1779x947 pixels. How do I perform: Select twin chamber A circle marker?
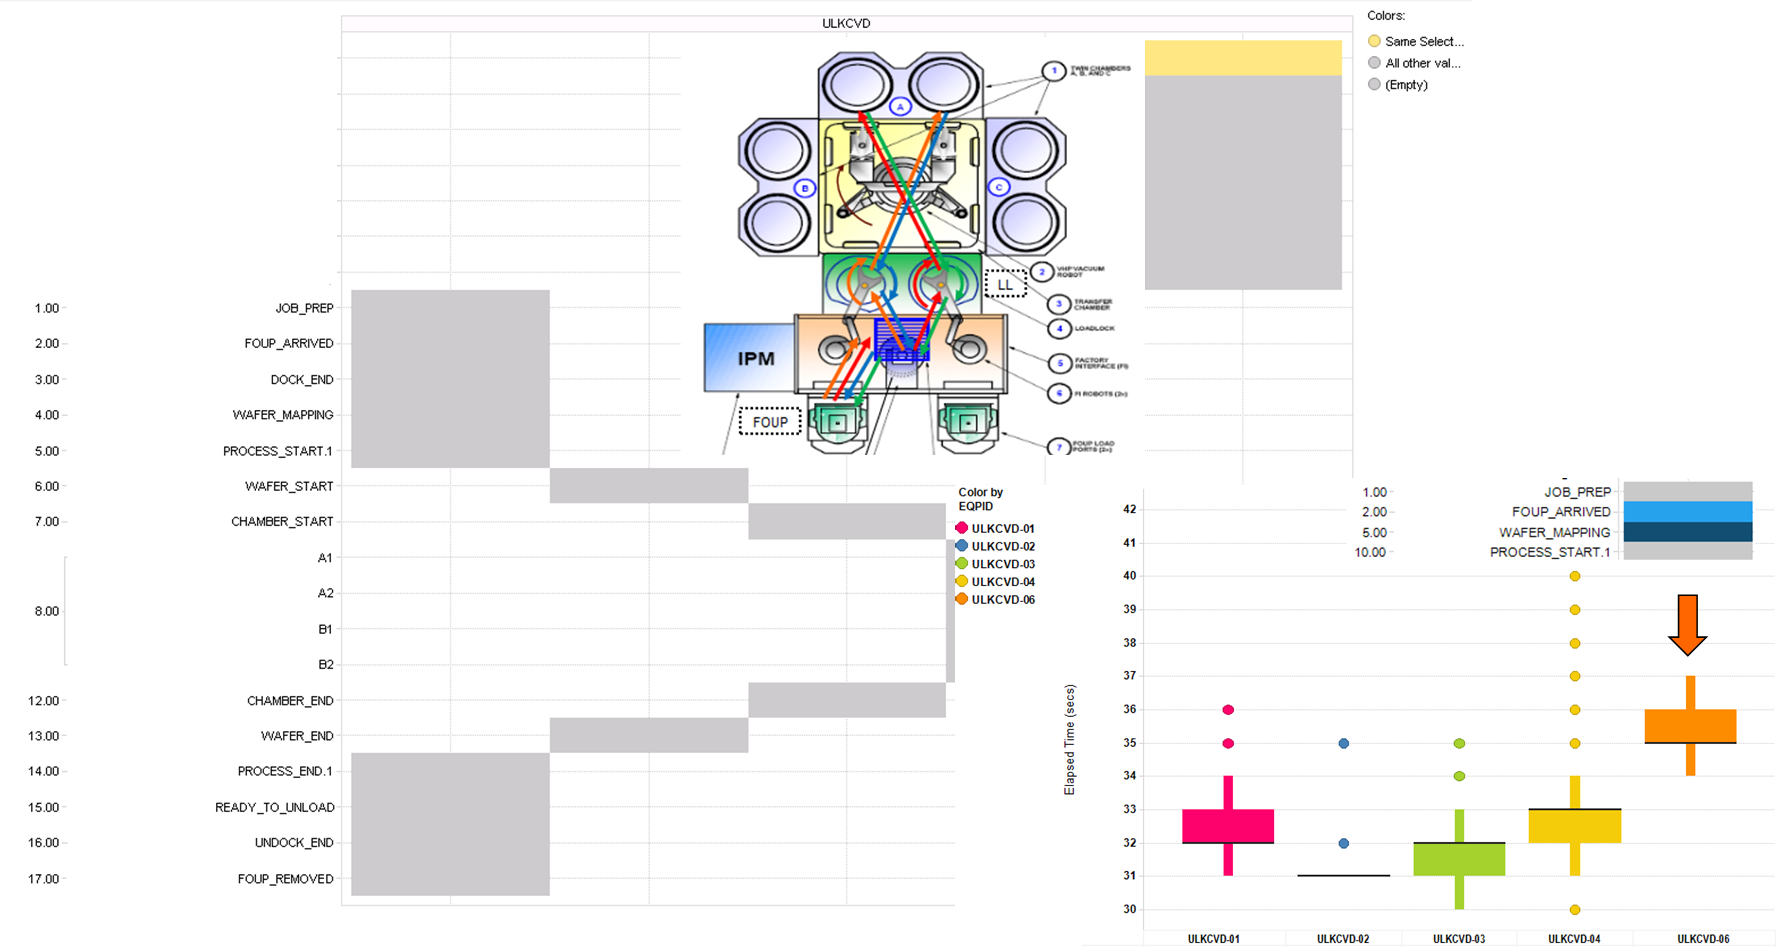[x=900, y=106]
